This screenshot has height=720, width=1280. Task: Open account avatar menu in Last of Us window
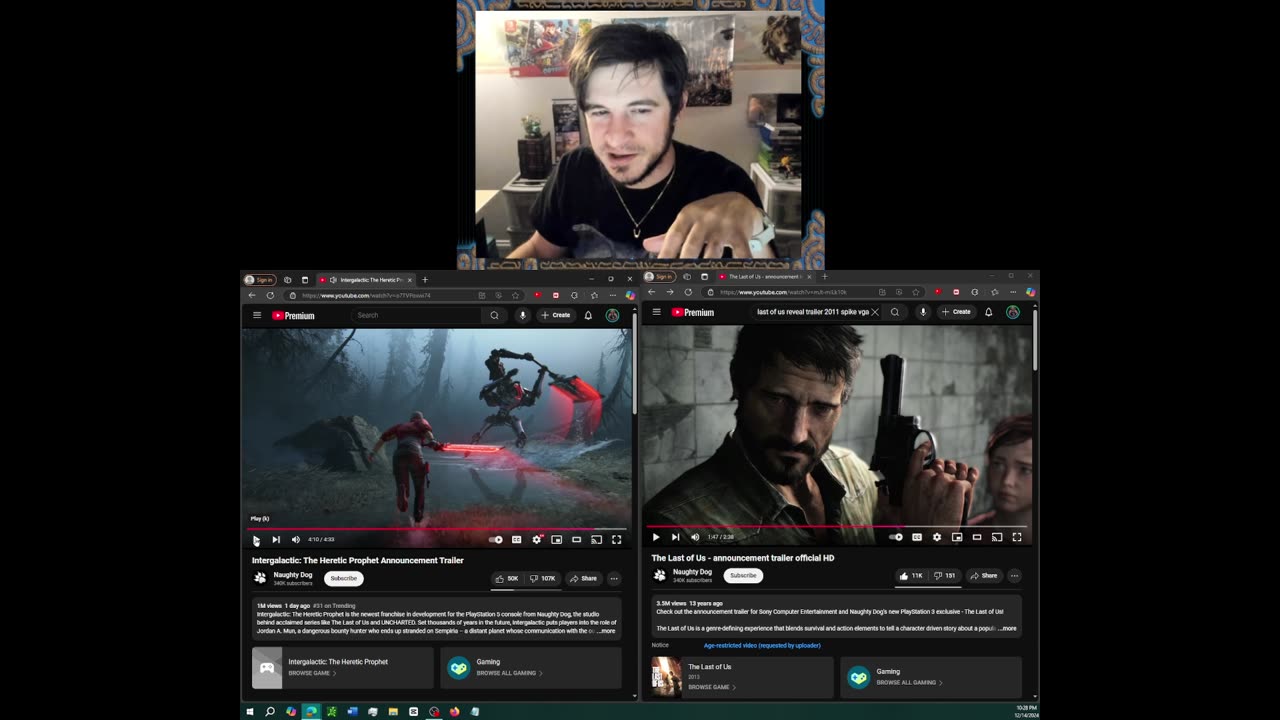[x=1013, y=312]
